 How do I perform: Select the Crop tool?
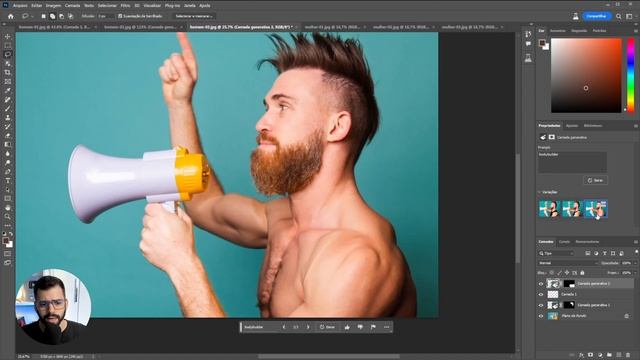7,72
